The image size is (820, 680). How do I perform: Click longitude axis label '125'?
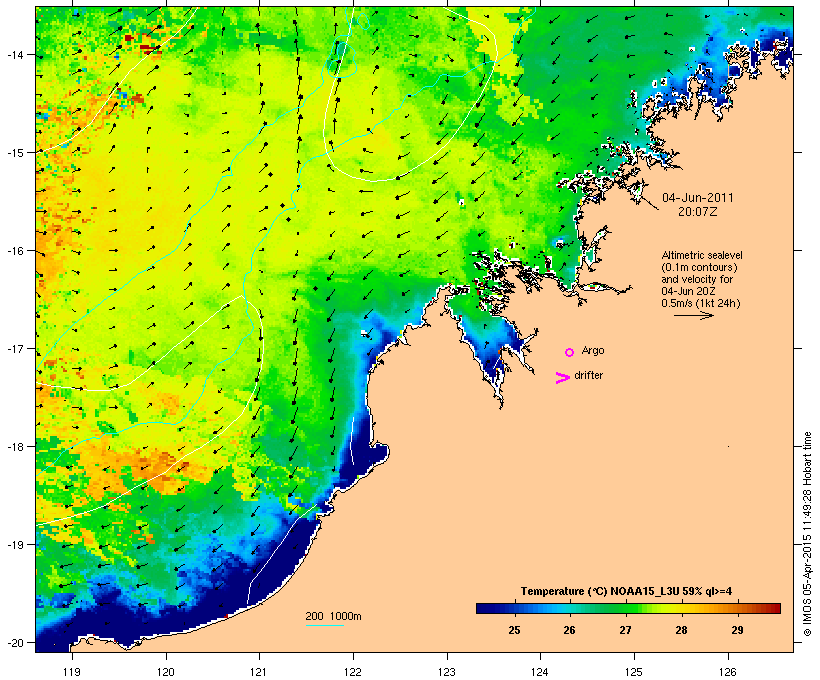click(x=634, y=672)
